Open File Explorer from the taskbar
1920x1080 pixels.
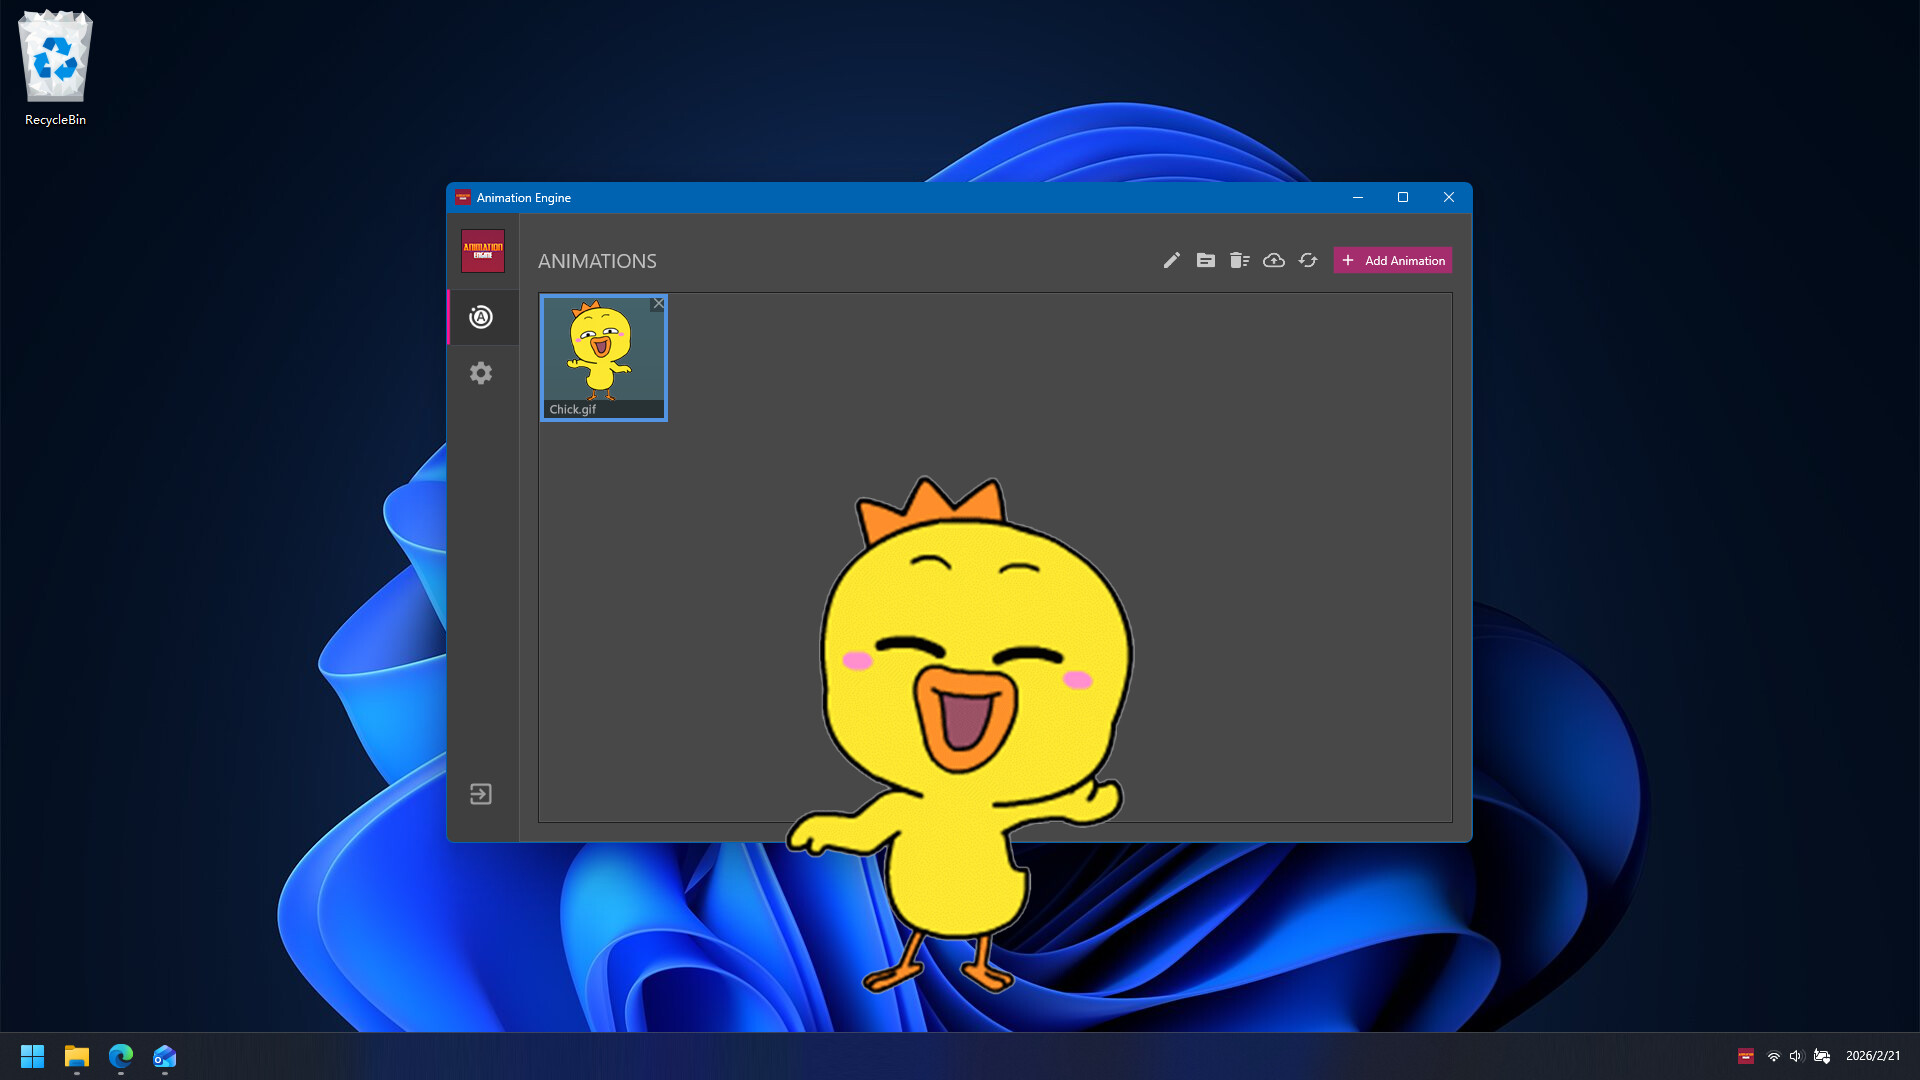76,1056
